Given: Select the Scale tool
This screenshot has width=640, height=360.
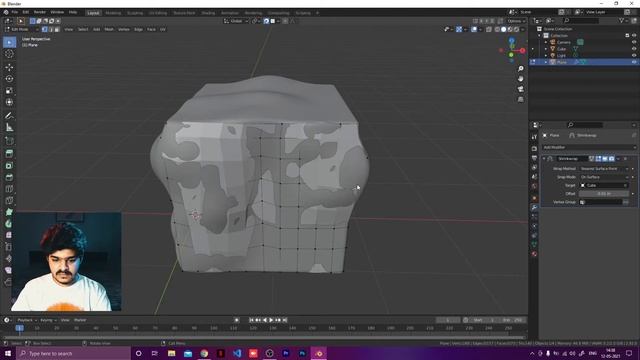Looking at the screenshot, I should click(9, 91).
